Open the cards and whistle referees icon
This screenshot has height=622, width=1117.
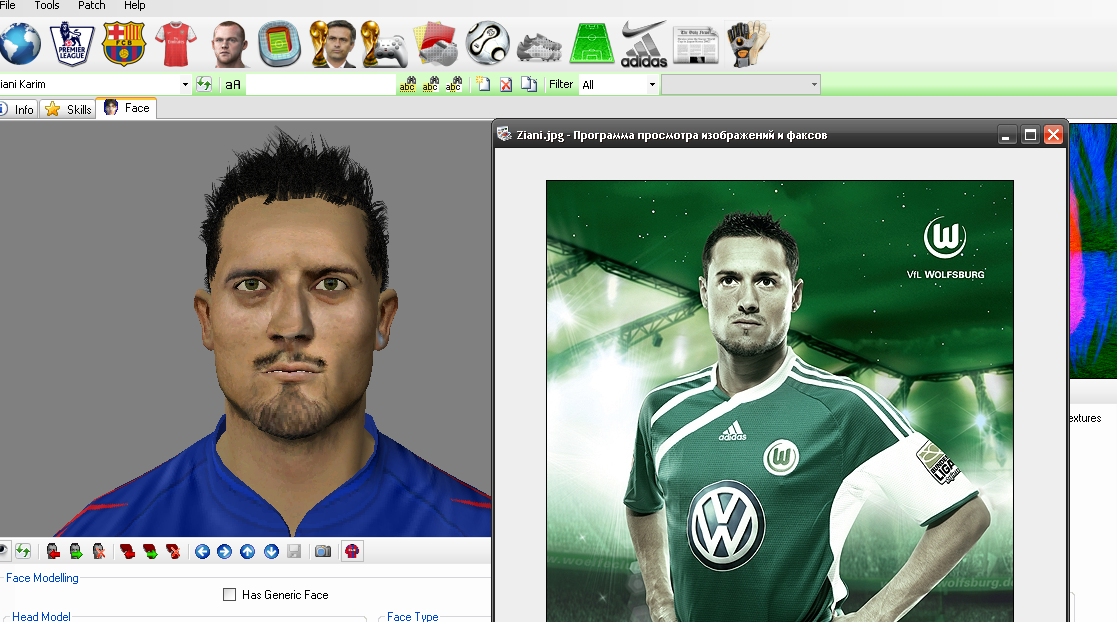point(436,44)
